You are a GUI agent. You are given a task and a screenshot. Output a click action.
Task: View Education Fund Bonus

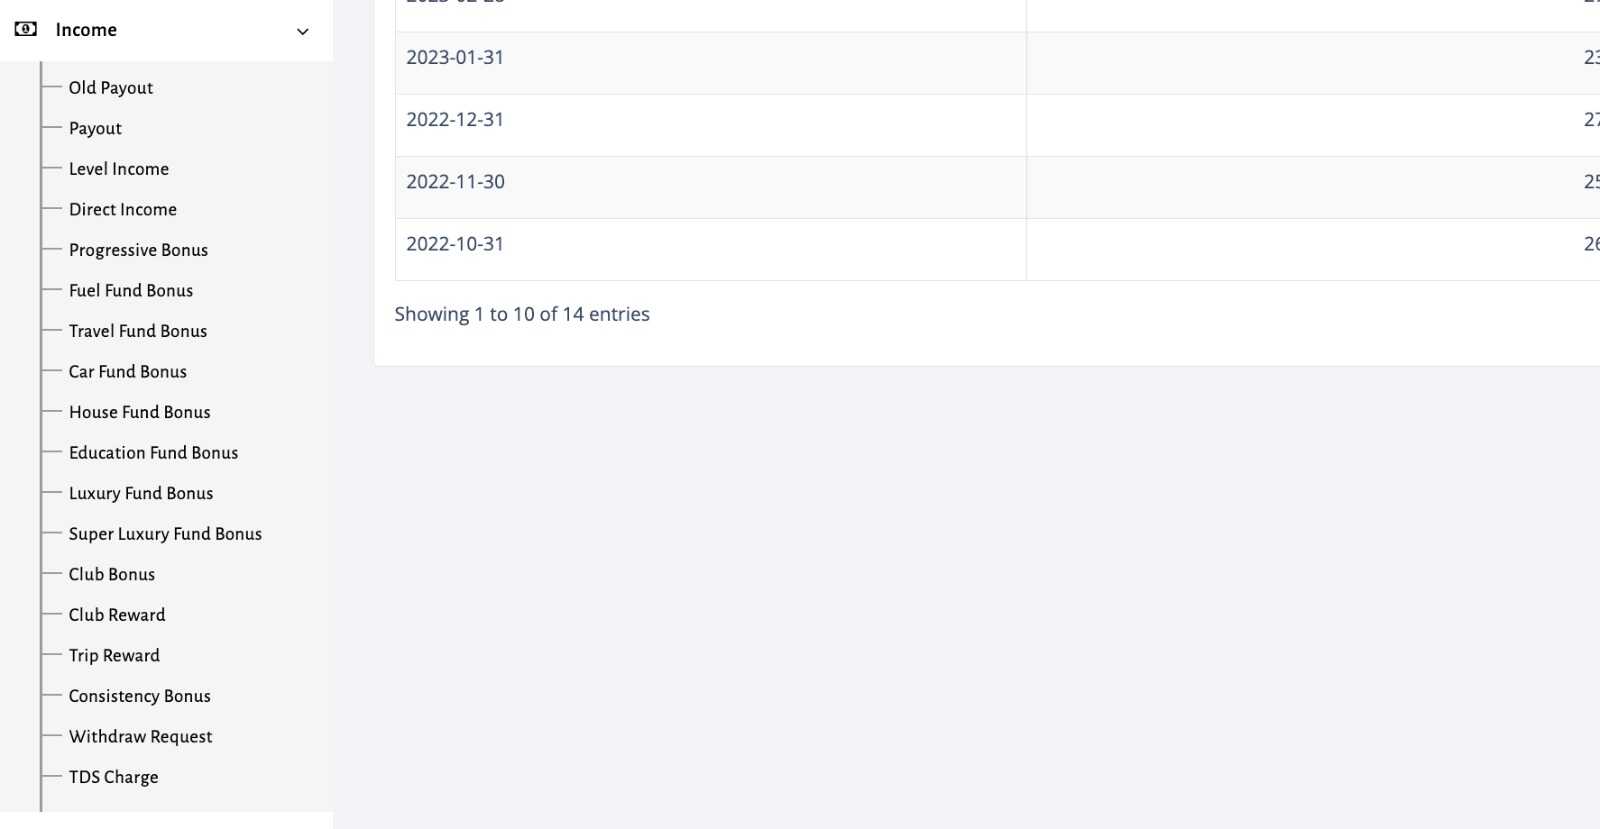click(154, 453)
